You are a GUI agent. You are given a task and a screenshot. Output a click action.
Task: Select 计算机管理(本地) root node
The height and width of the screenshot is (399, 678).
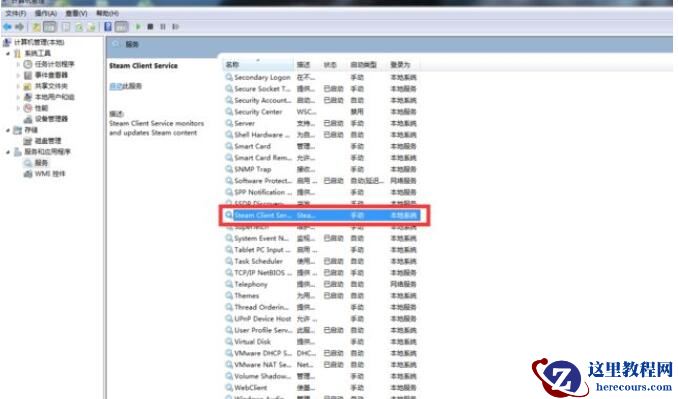39,42
